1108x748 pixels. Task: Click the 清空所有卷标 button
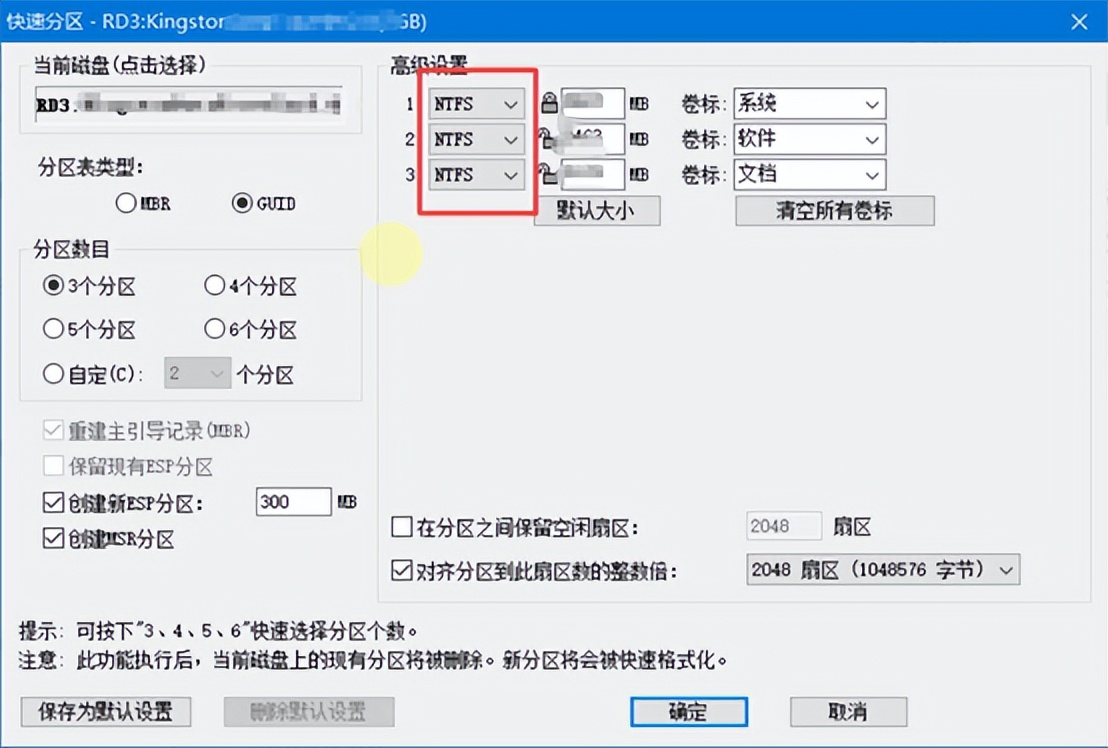(x=834, y=211)
